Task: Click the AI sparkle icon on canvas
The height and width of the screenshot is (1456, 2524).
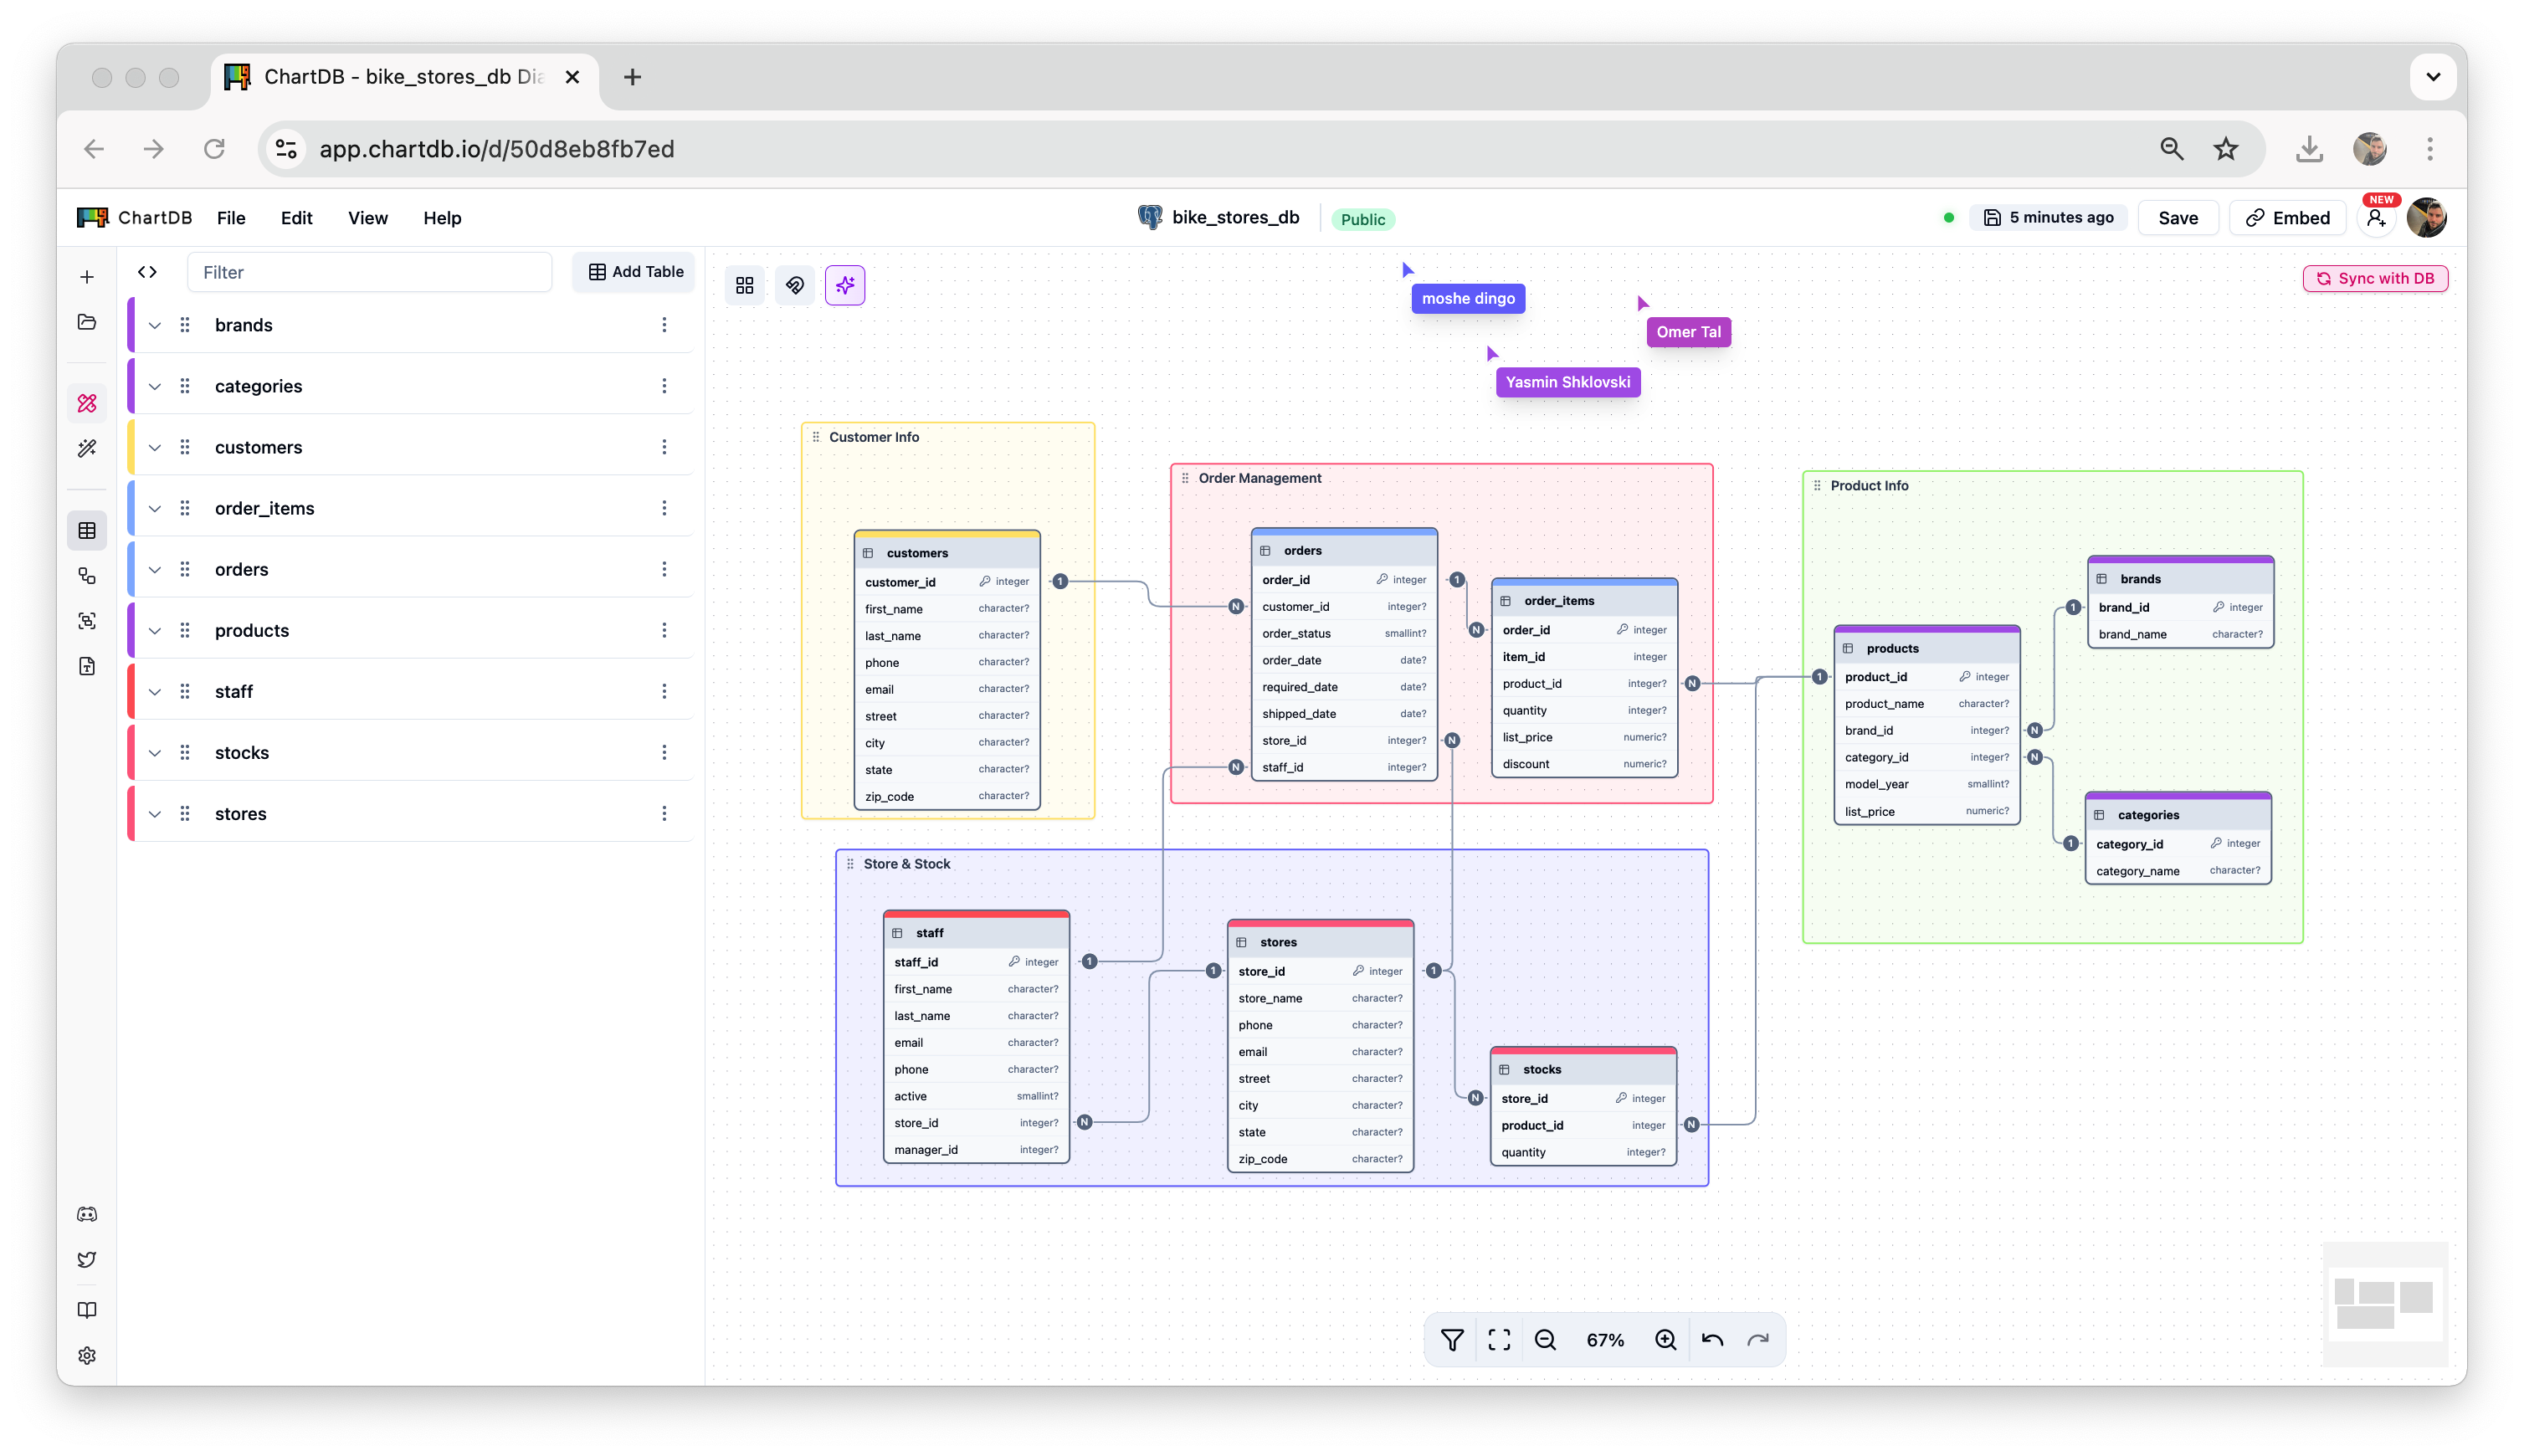Action: pos(845,286)
